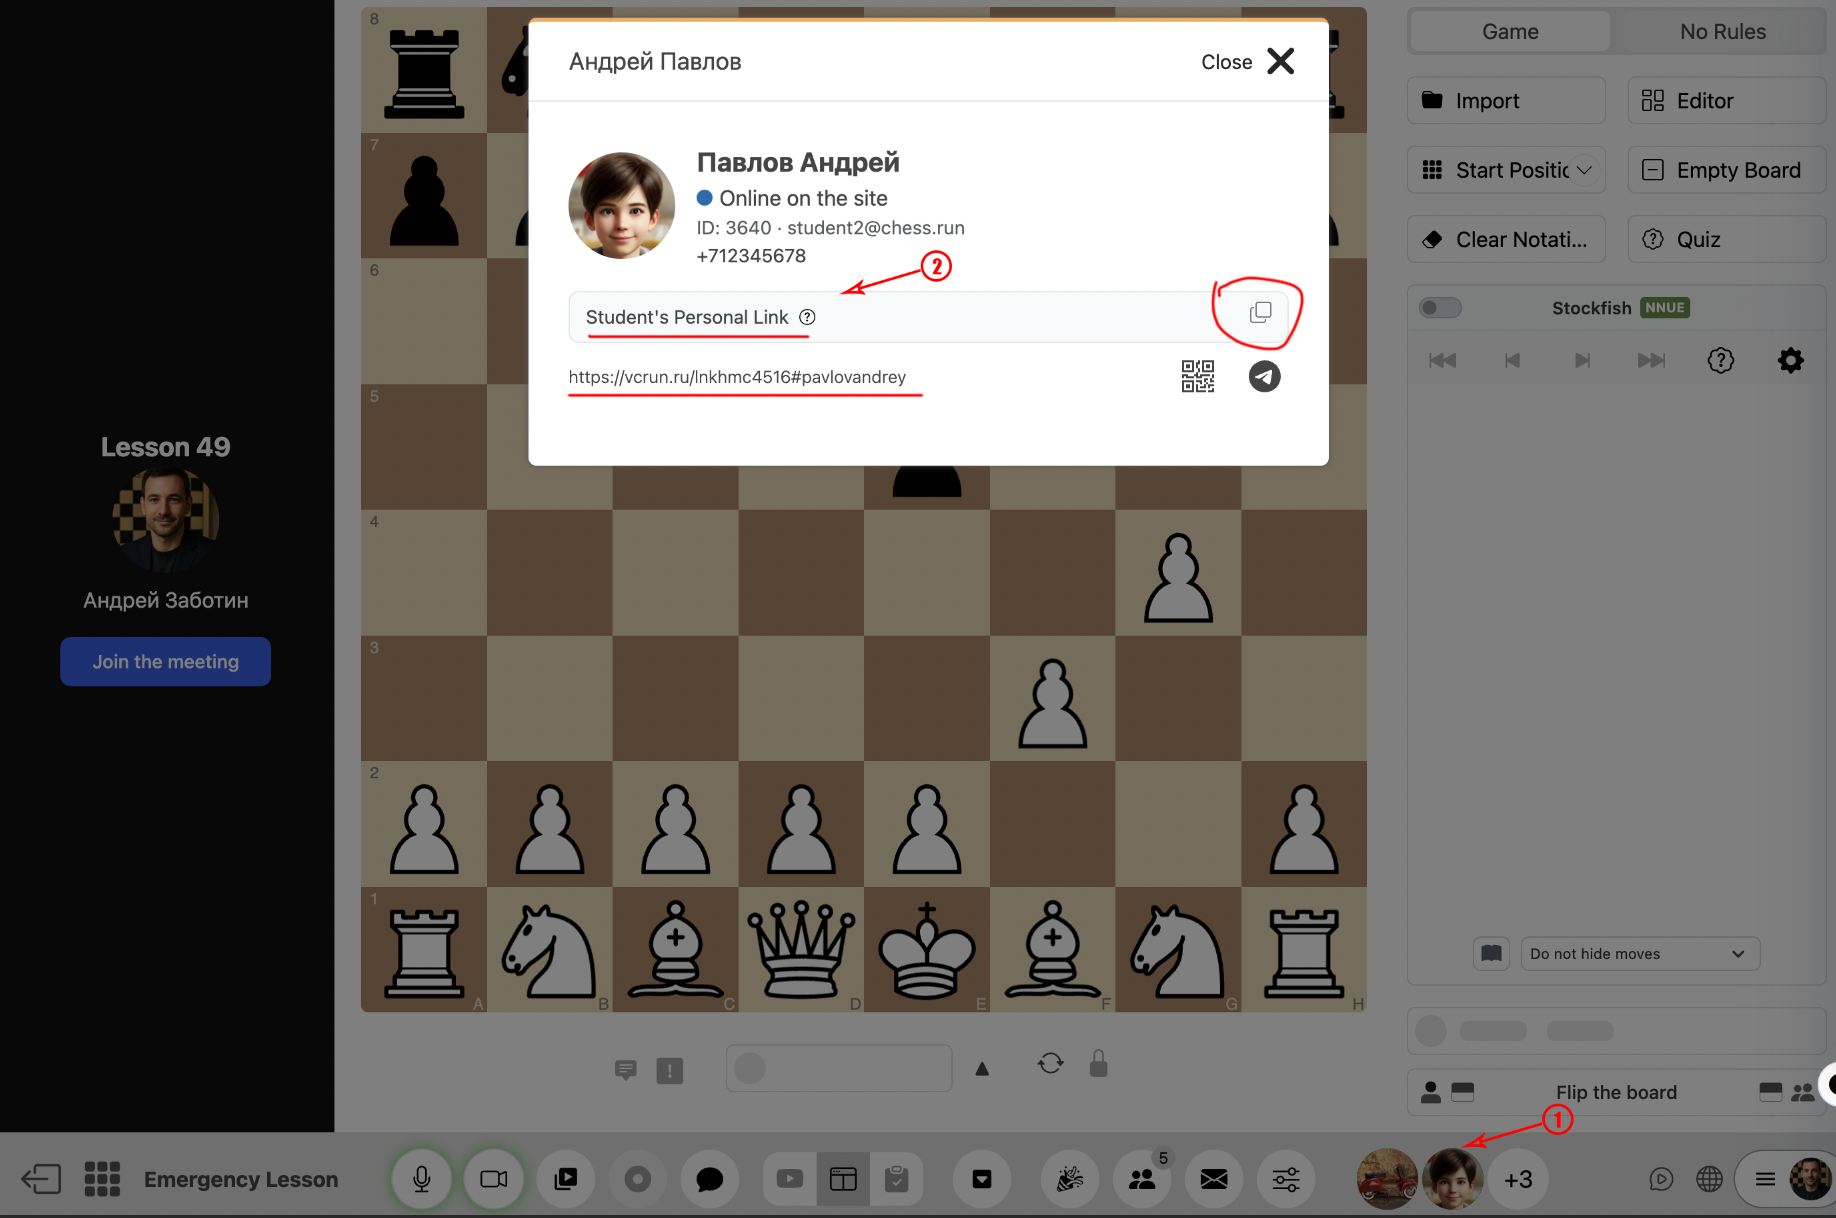Open the student link URL

[x=737, y=377]
